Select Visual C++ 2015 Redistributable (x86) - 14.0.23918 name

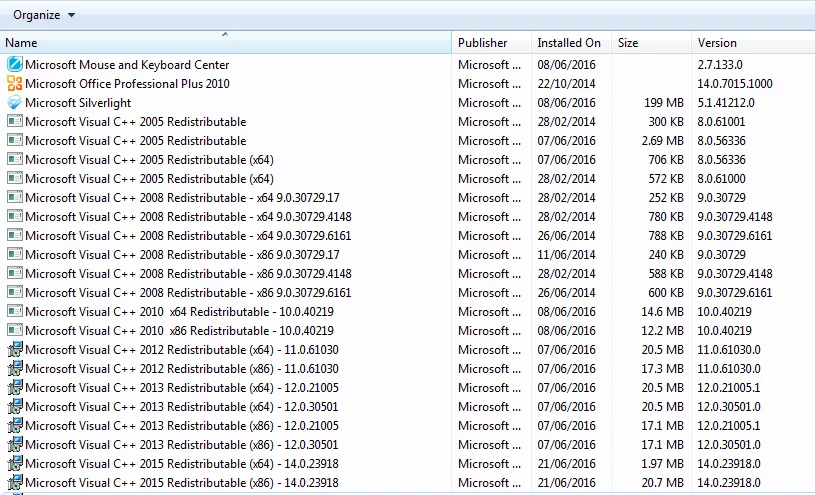(x=182, y=483)
